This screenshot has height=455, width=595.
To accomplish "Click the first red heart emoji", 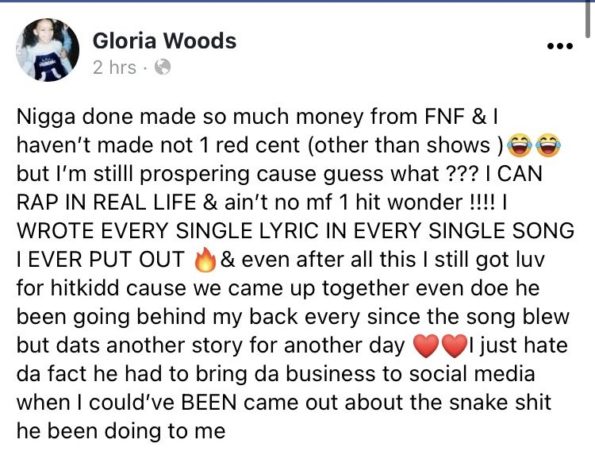I will coord(426,346).
